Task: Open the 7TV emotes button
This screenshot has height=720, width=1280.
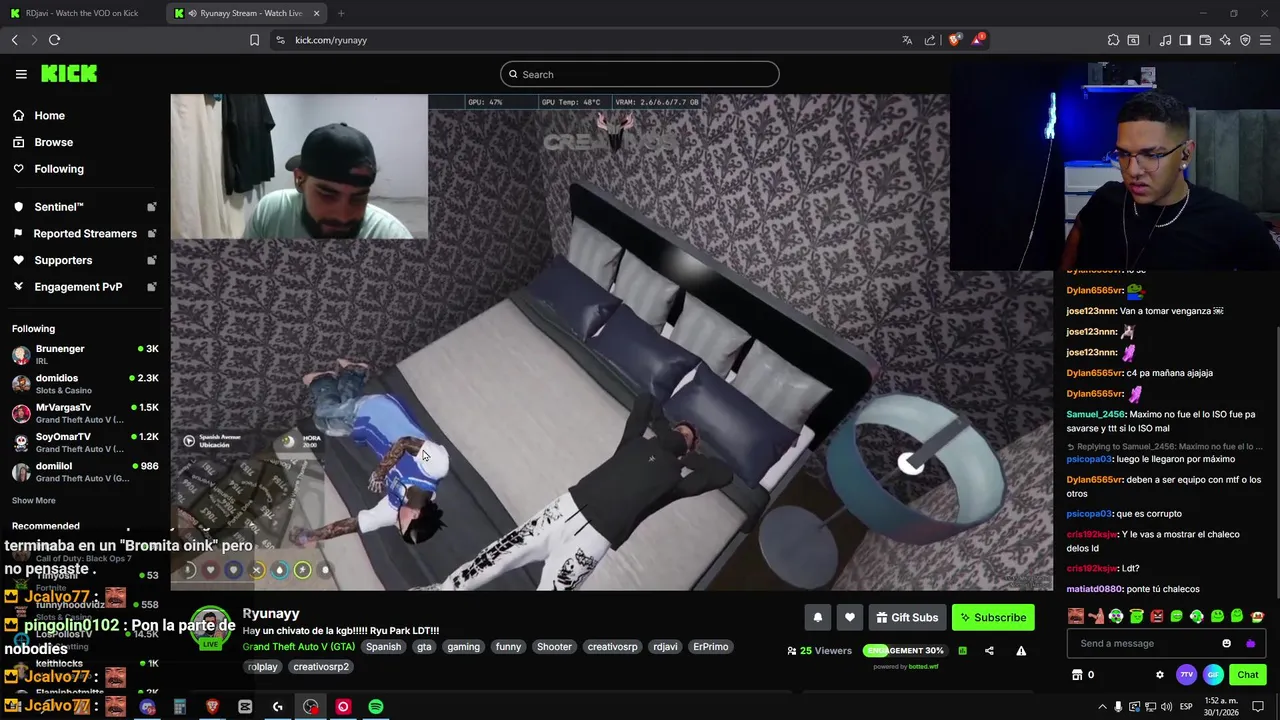Action: click(x=1186, y=675)
